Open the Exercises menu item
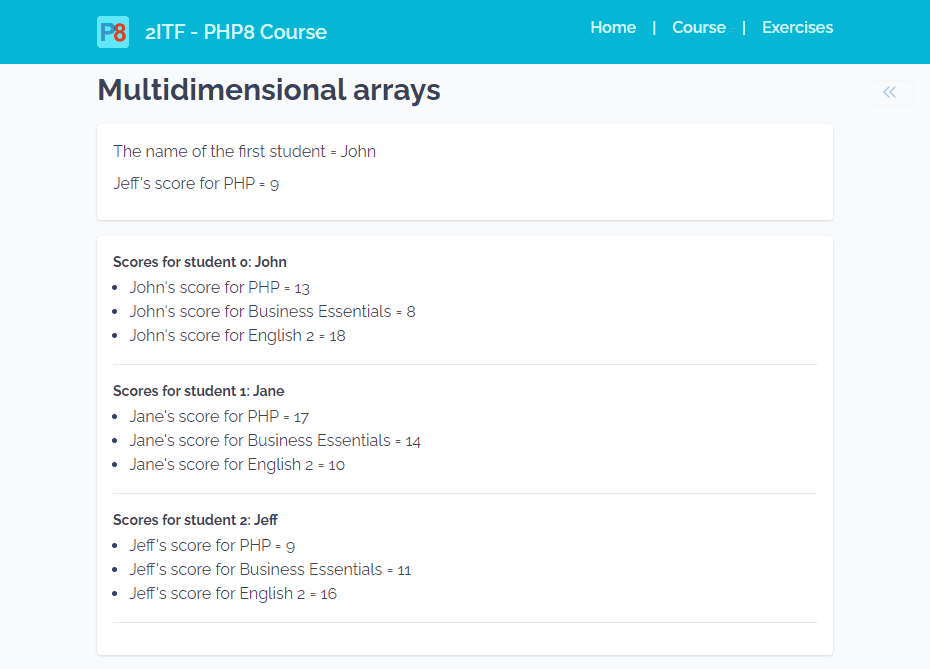930x669 pixels. pyautogui.click(x=797, y=27)
